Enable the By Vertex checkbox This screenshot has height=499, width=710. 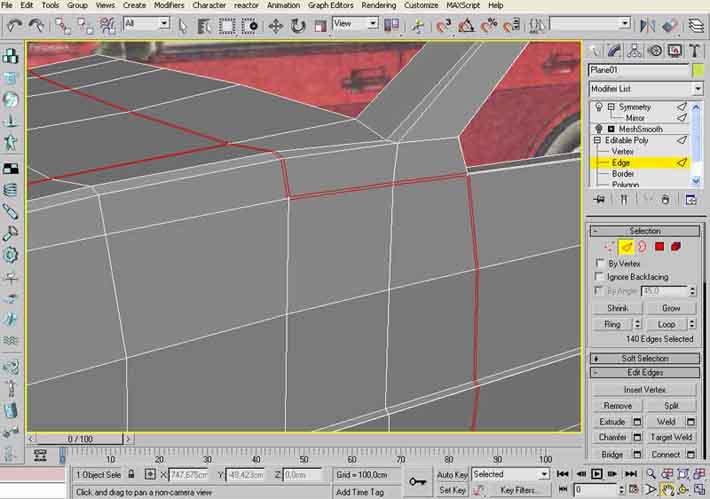pos(599,263)
